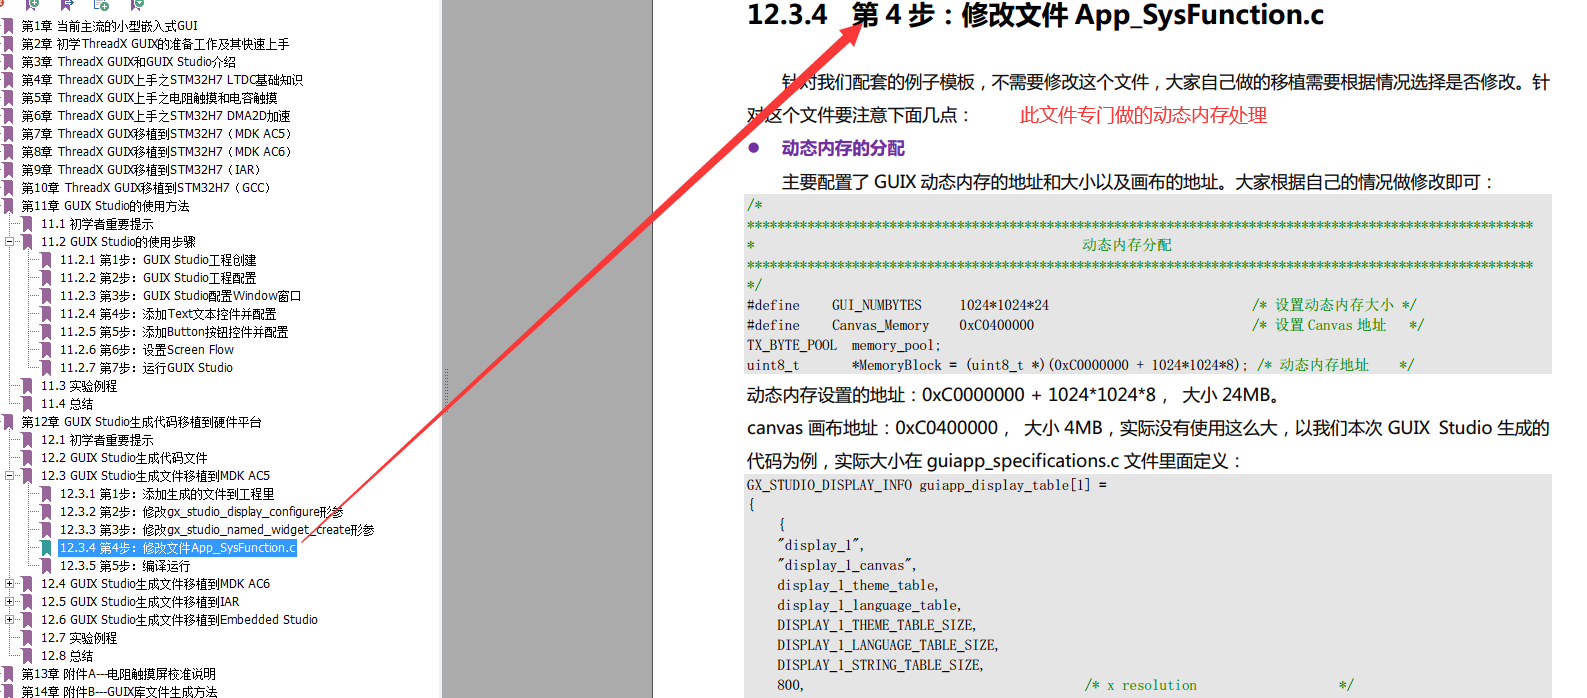
Task: Click the bullet heading 动态内存的分配
Action: pos(843,148)
